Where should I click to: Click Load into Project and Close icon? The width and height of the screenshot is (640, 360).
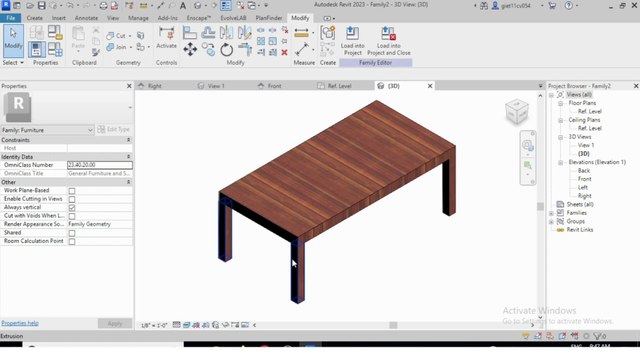tap(389, 40)
